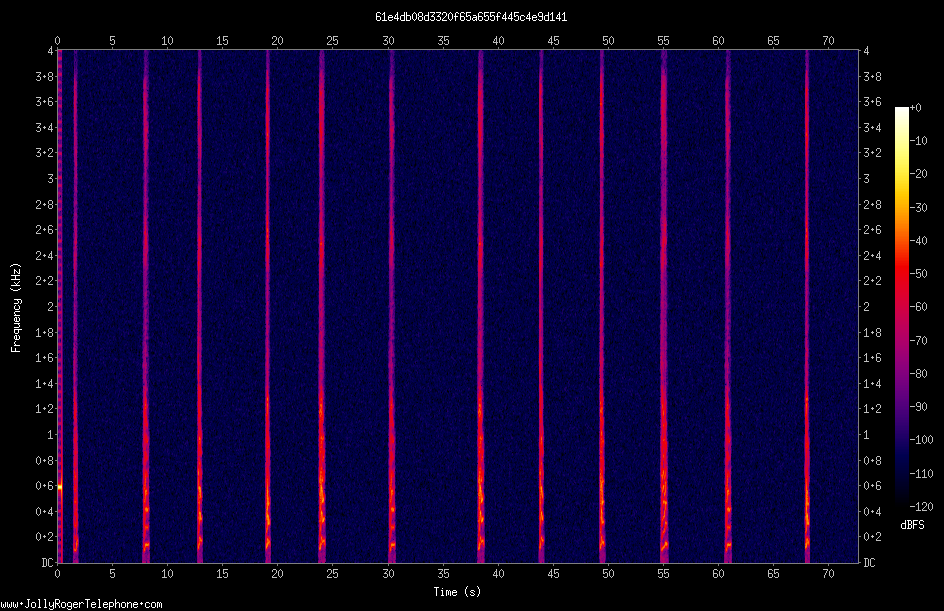Click the 4 label on the right frequency axis
The height and width of the screenshot is (611, 944).
click(x=866, y=51)
